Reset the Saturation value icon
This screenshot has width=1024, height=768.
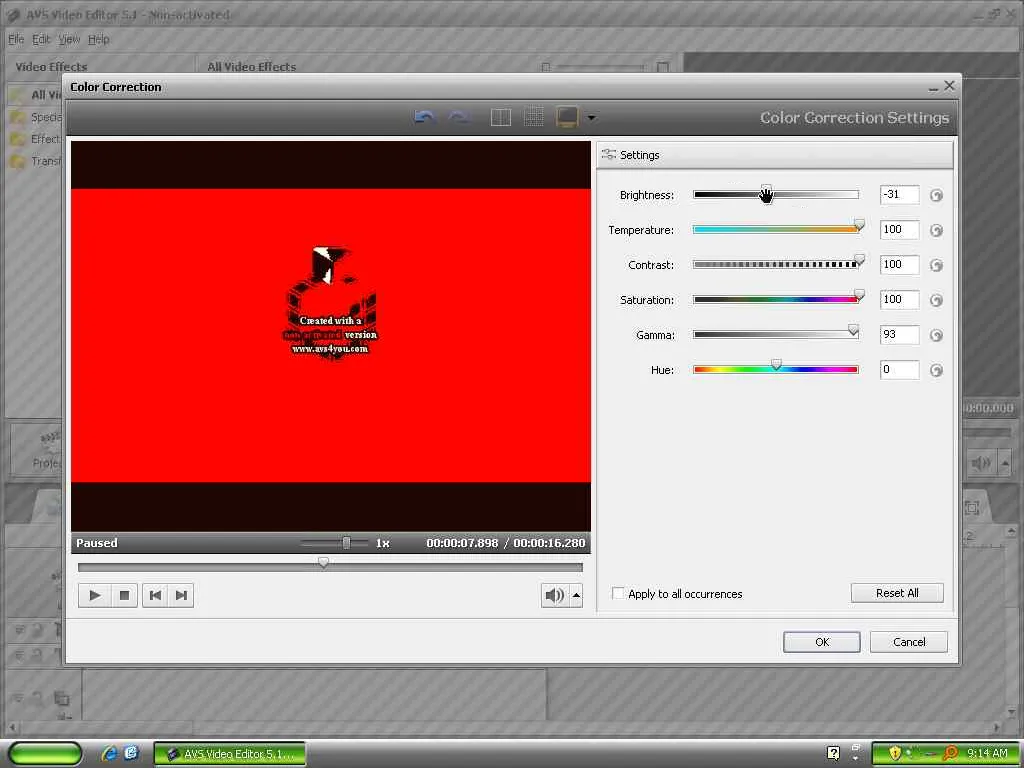click(x=936, y=300)
